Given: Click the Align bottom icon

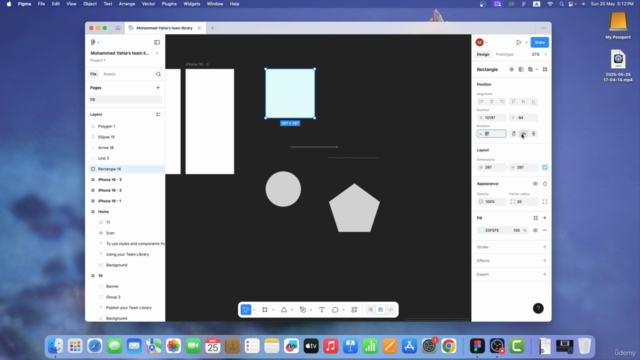Looking at the screenshot, I should (533, 102).
